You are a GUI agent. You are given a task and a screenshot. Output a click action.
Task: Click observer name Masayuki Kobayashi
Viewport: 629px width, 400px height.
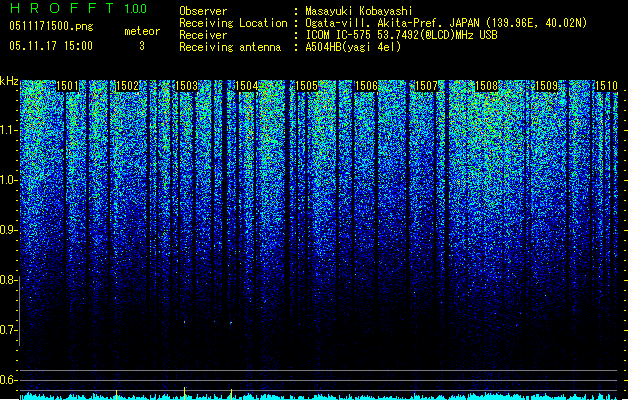pyautogui.click(x=359, y=11)
